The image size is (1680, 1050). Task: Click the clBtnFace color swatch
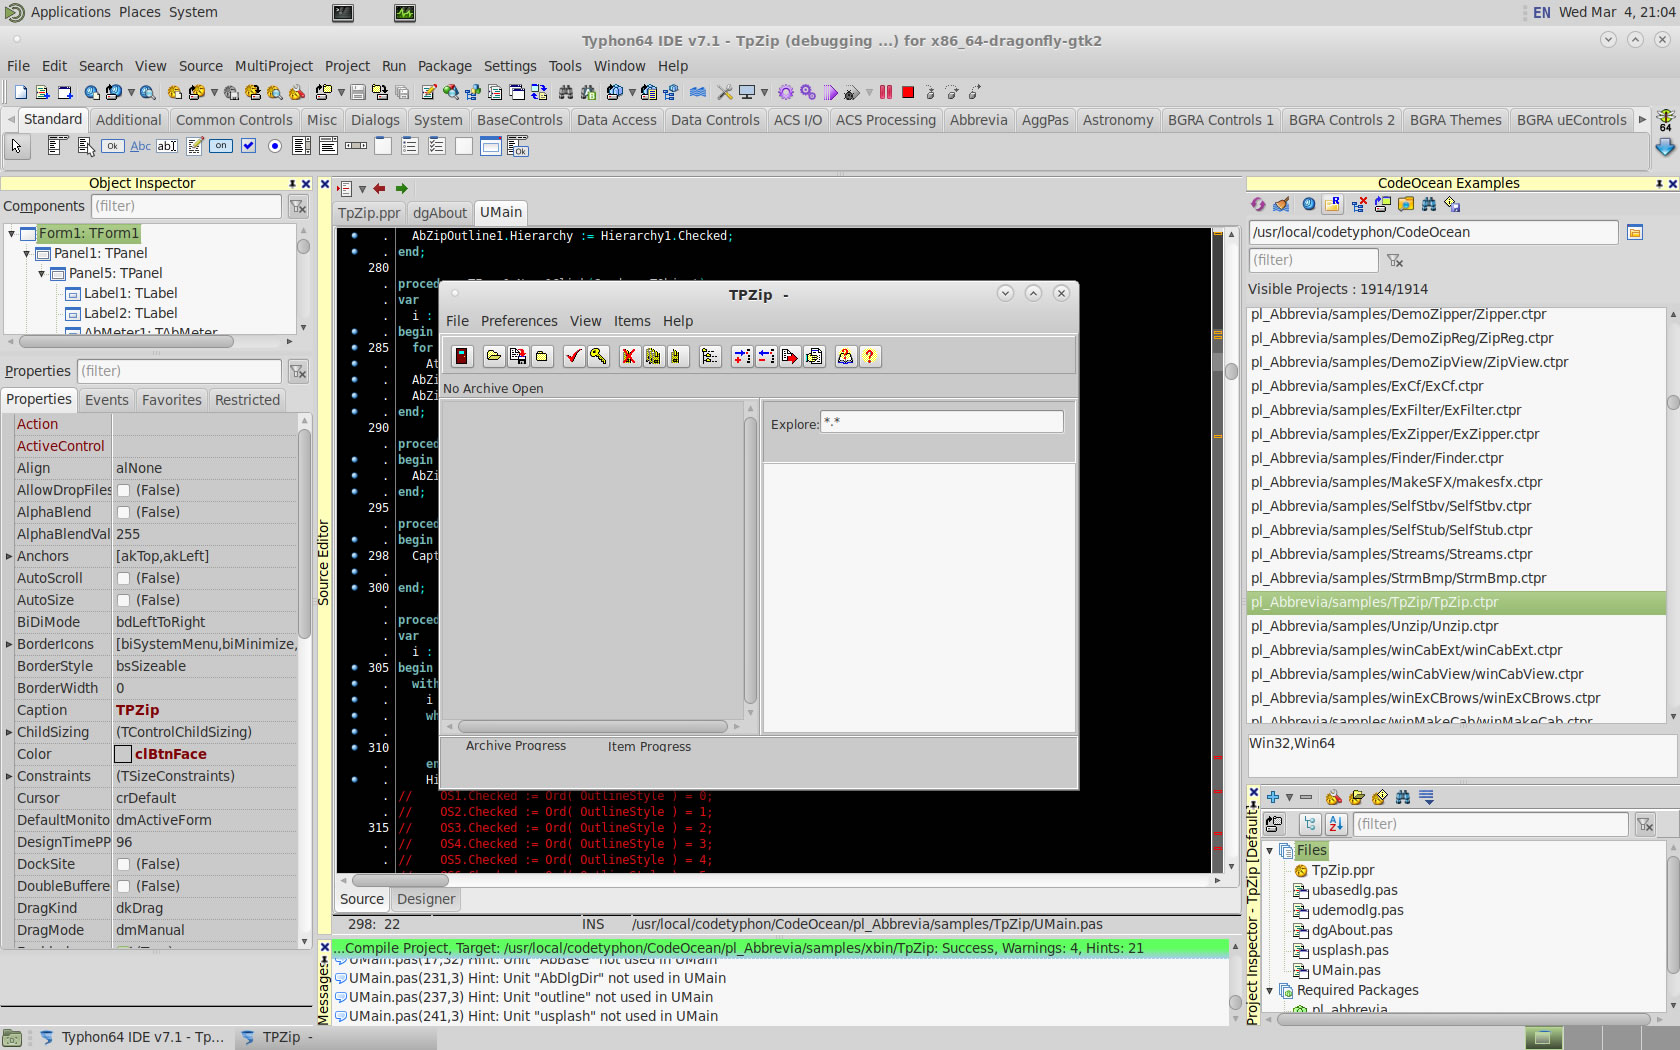[x=123, y=754]
